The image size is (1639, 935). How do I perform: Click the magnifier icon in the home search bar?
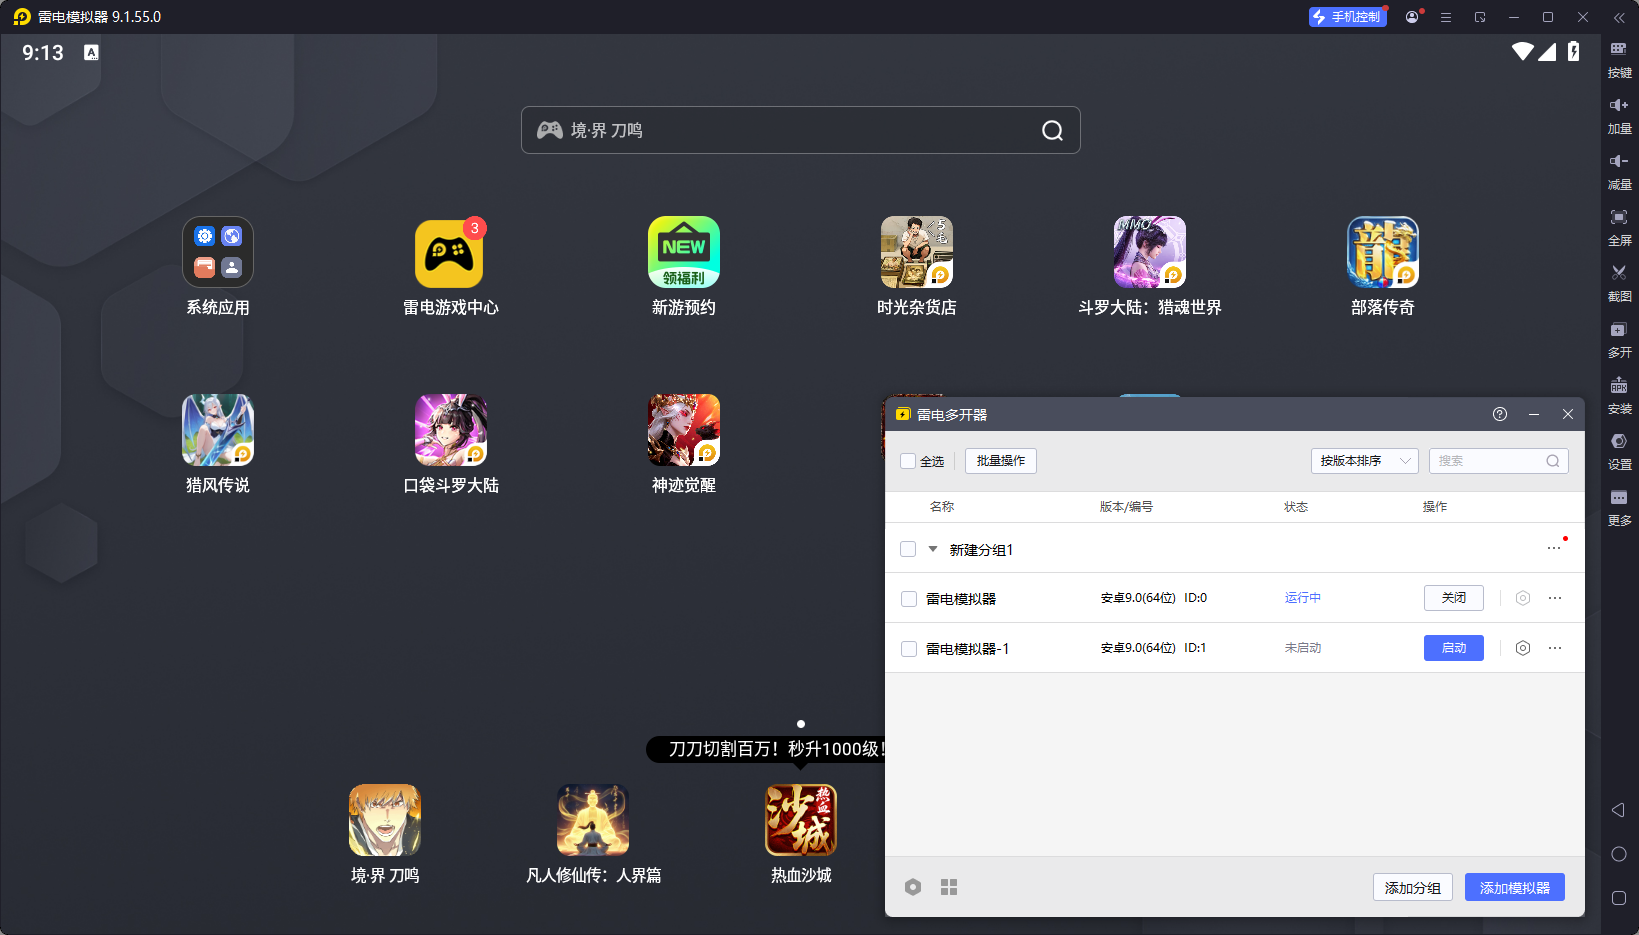point(1052,130)
